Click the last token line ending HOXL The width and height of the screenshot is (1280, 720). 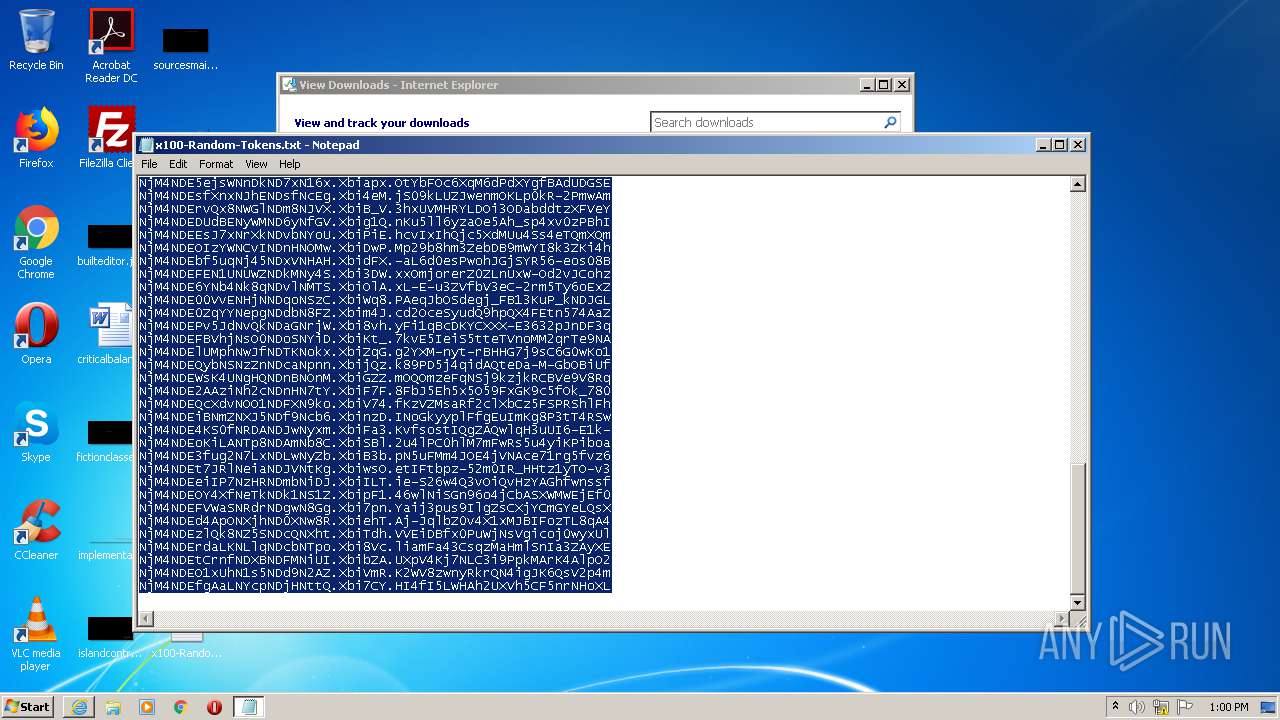click(x=375, y=586)
